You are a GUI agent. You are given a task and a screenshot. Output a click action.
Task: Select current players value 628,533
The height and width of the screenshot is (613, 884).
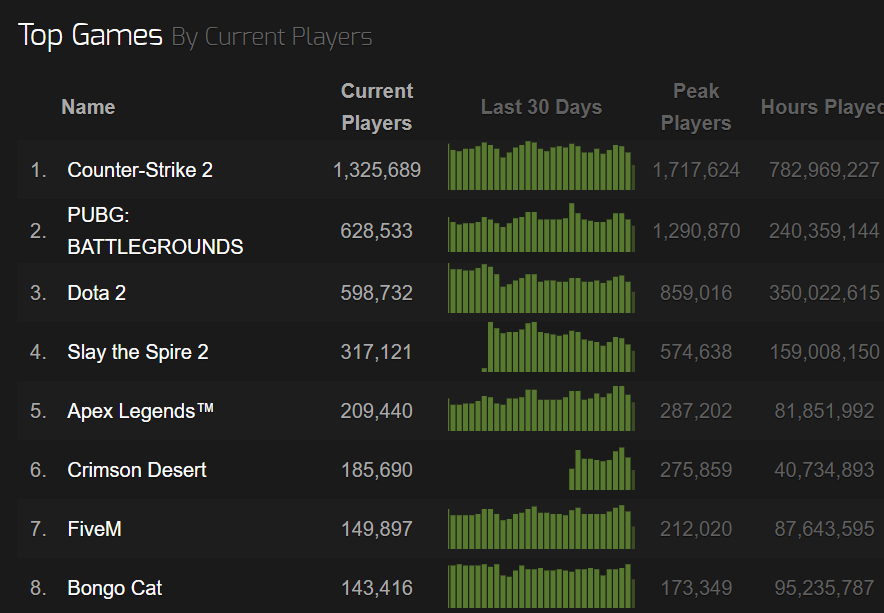[x=377, y=231]
